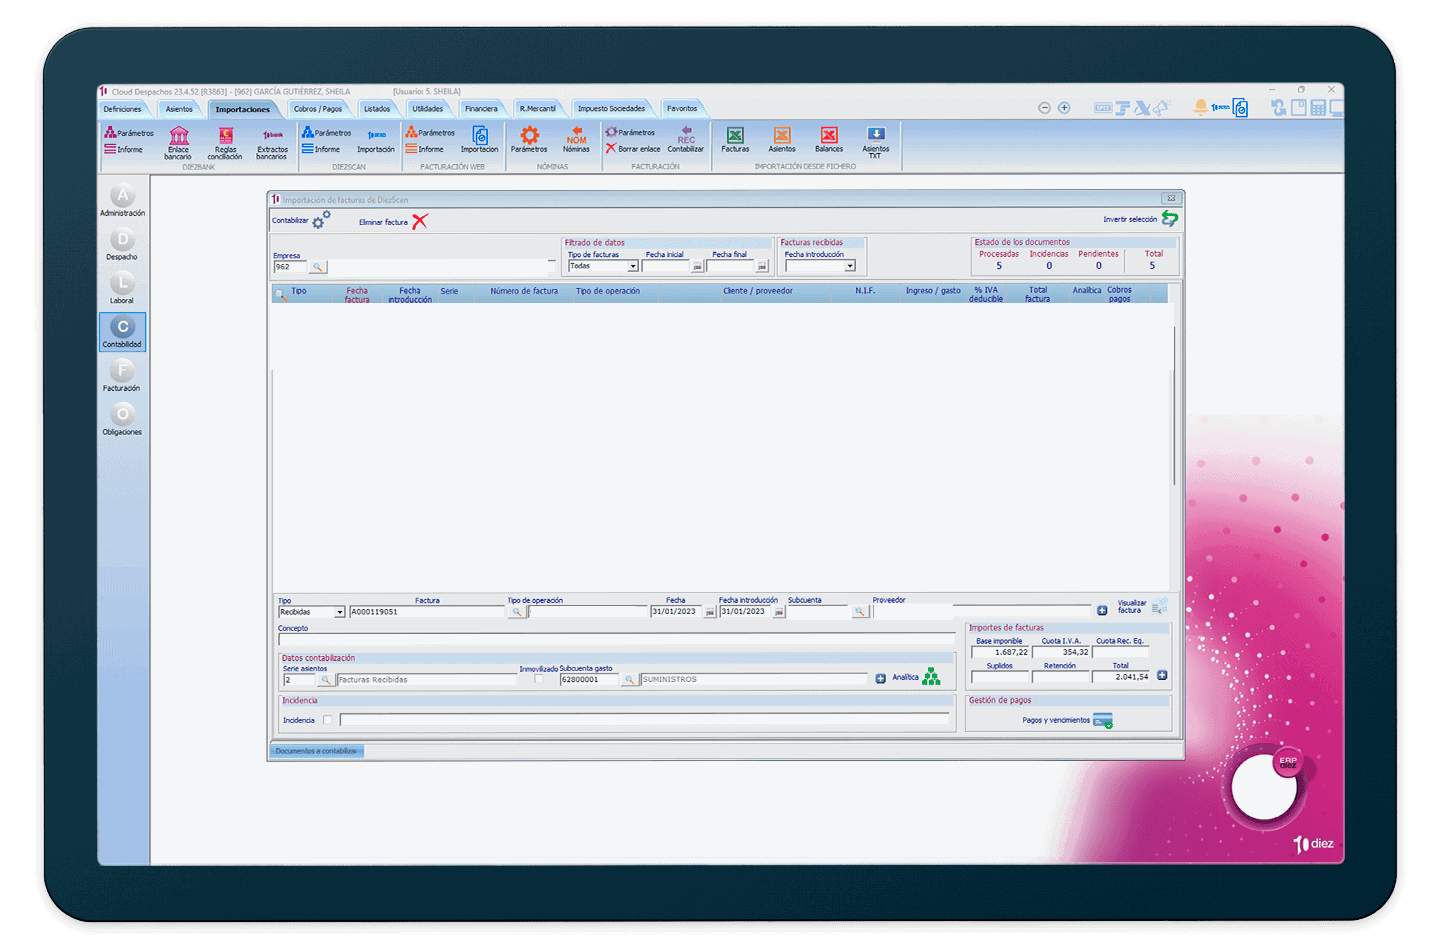The image size is (1440, 951).
Task: Click the Contabilizar gears icon
Action: [321, 220]
